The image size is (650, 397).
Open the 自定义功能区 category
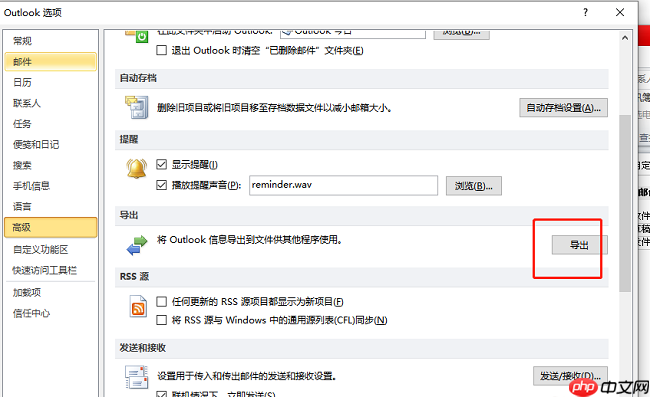pyautogui.click(x=41, y=249)
